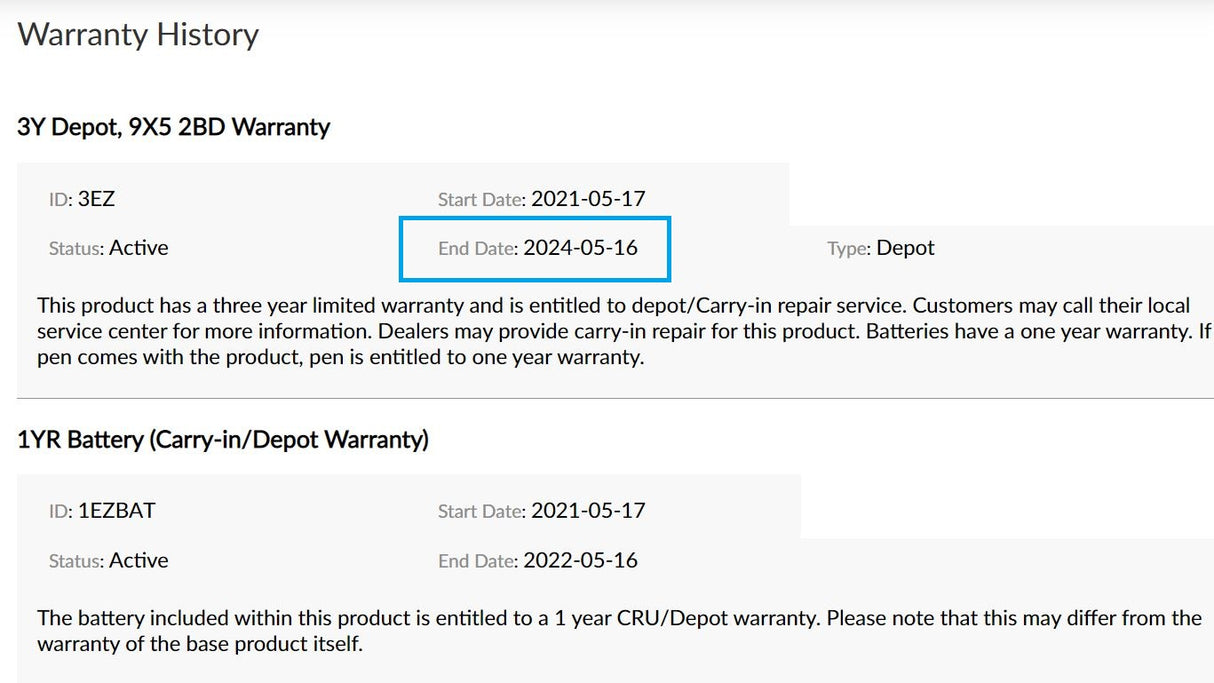Click the Active status in battery warranty
Image resolution: width=1214 pixels, height=683 pixels.
[138, 560]
